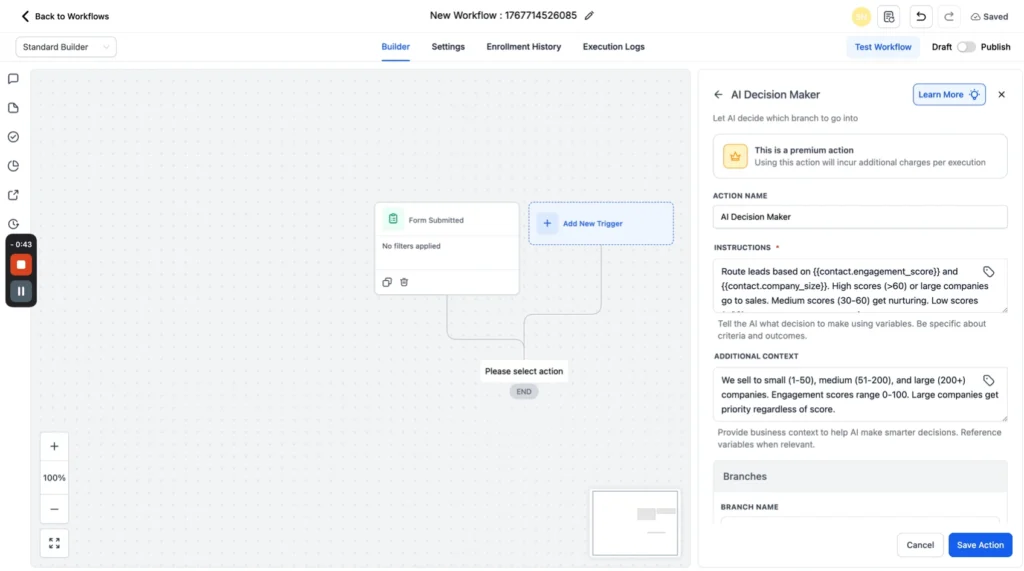Click the yellow user avatar
Viewport: 1024px width, 571px height.
pos(861,17)
